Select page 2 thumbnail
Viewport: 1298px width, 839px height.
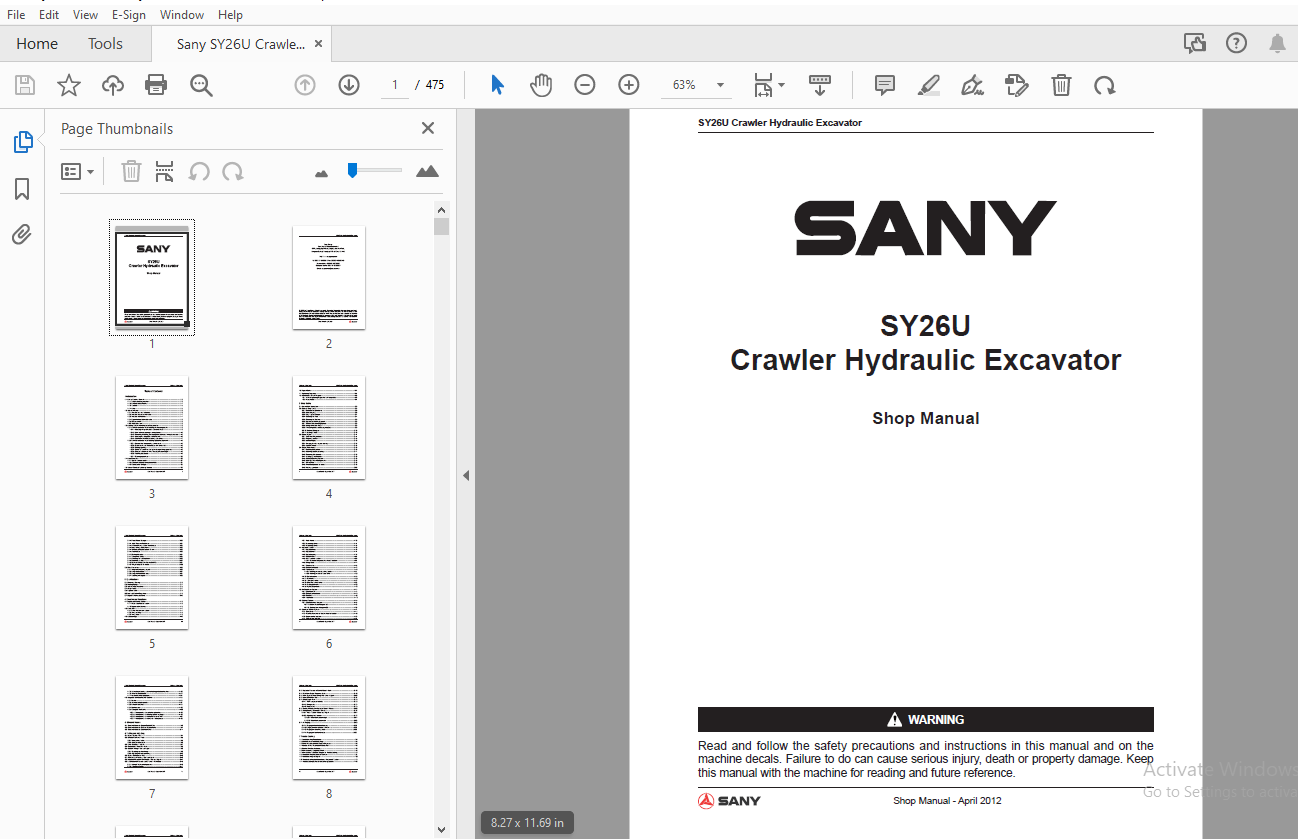click(329, 277)
